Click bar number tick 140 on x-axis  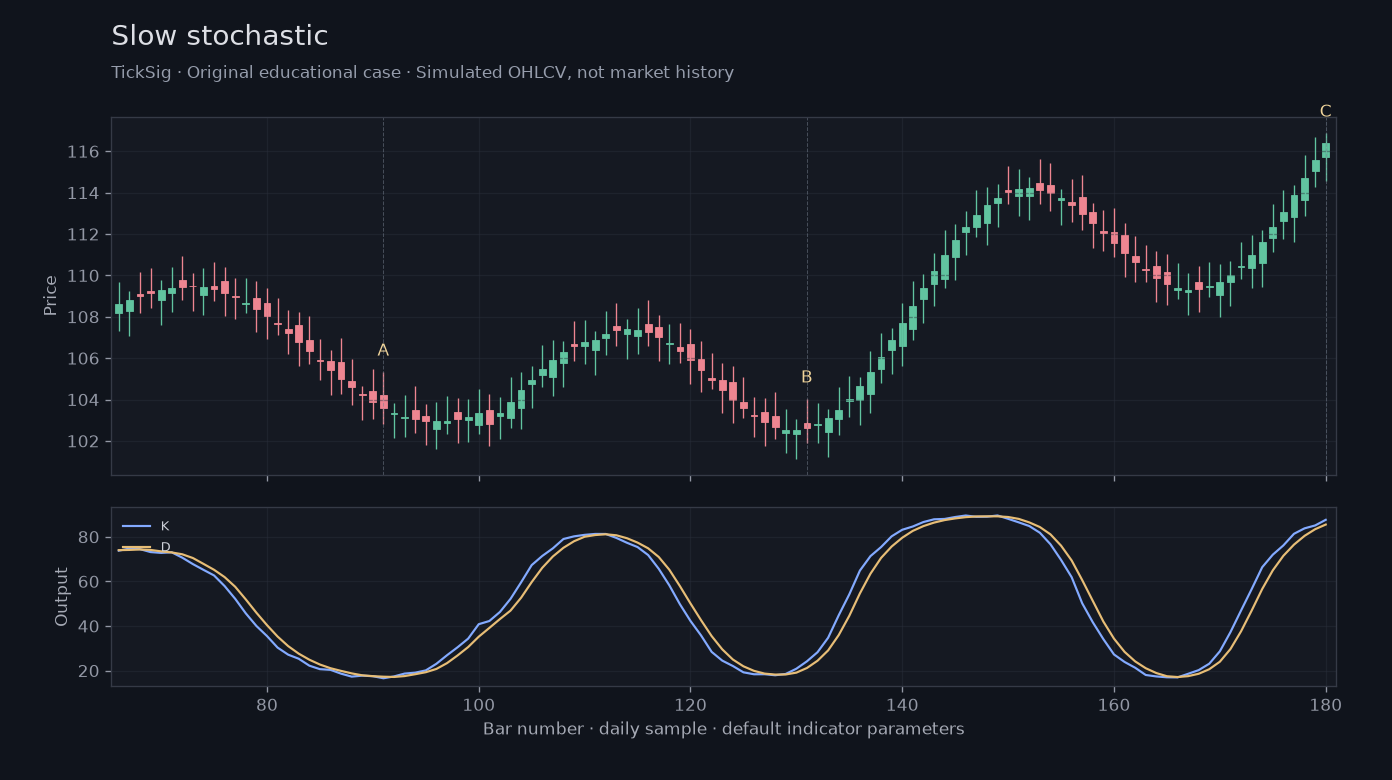click(x=902, y=704)
